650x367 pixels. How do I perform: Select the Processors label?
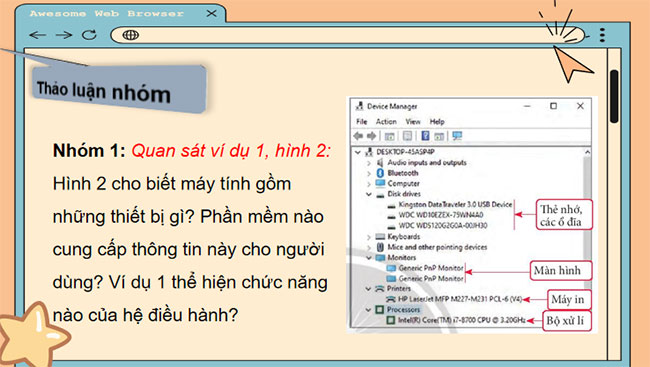coord(403,310)
